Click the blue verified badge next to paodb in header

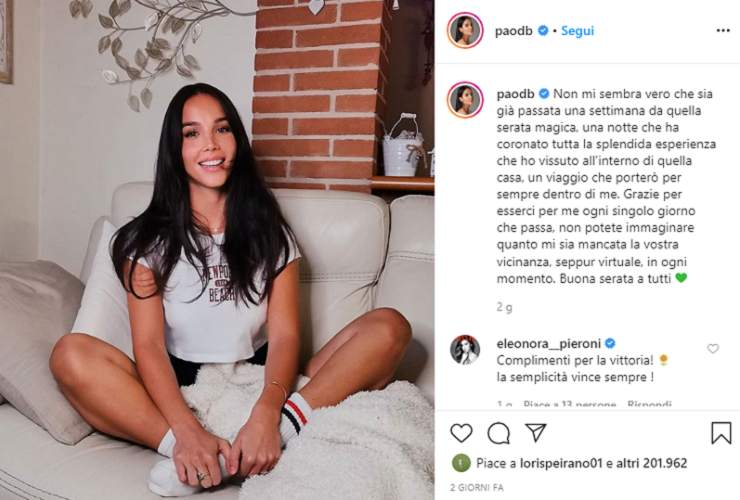point(543,31)
